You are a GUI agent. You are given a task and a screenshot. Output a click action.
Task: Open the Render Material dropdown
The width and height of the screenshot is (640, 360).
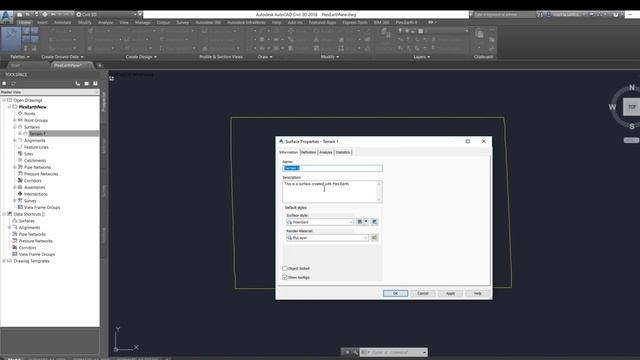[365, 238]
